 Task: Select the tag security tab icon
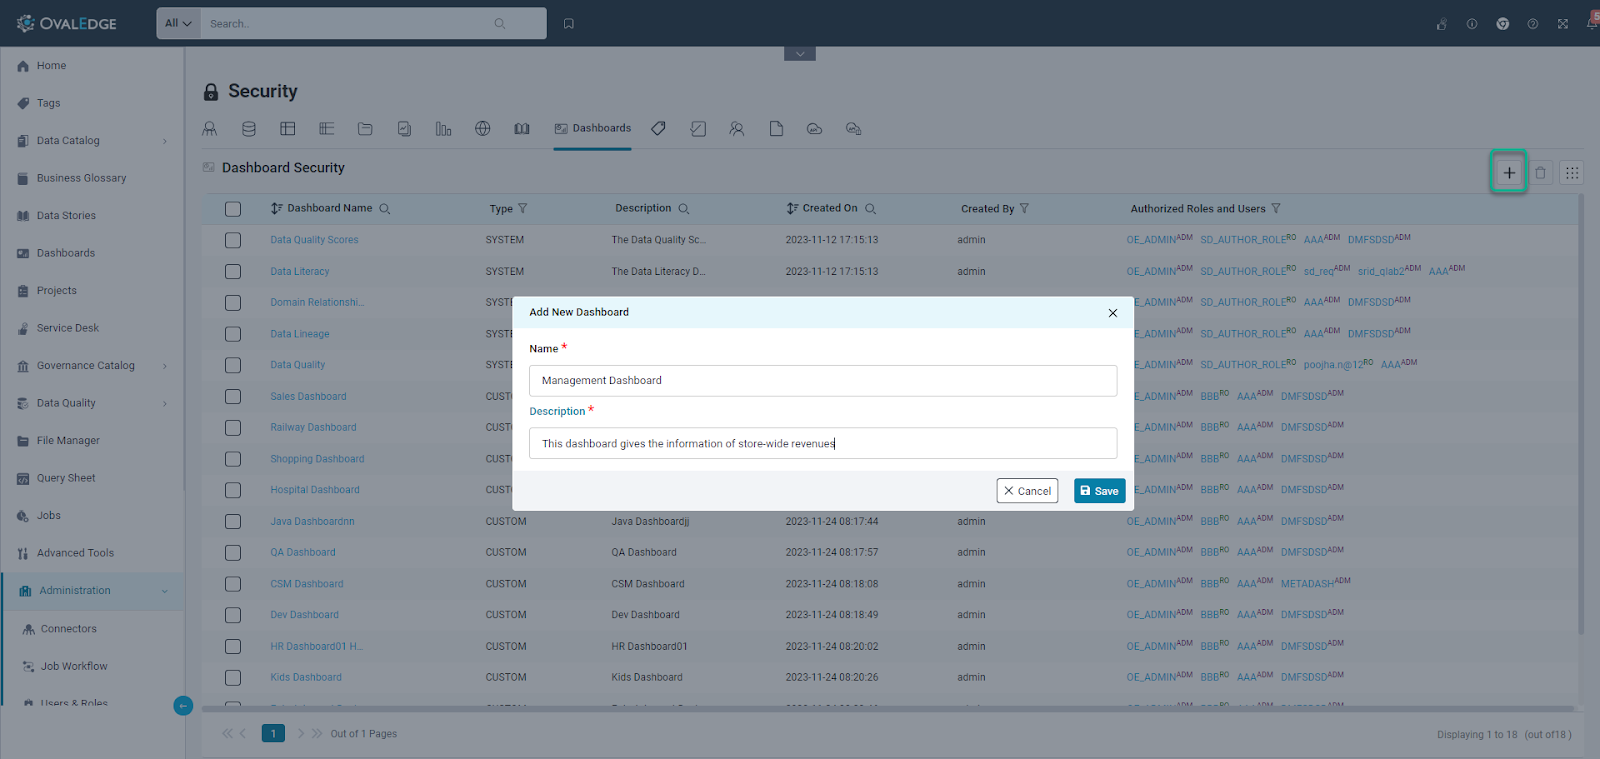tap(658, 129)
